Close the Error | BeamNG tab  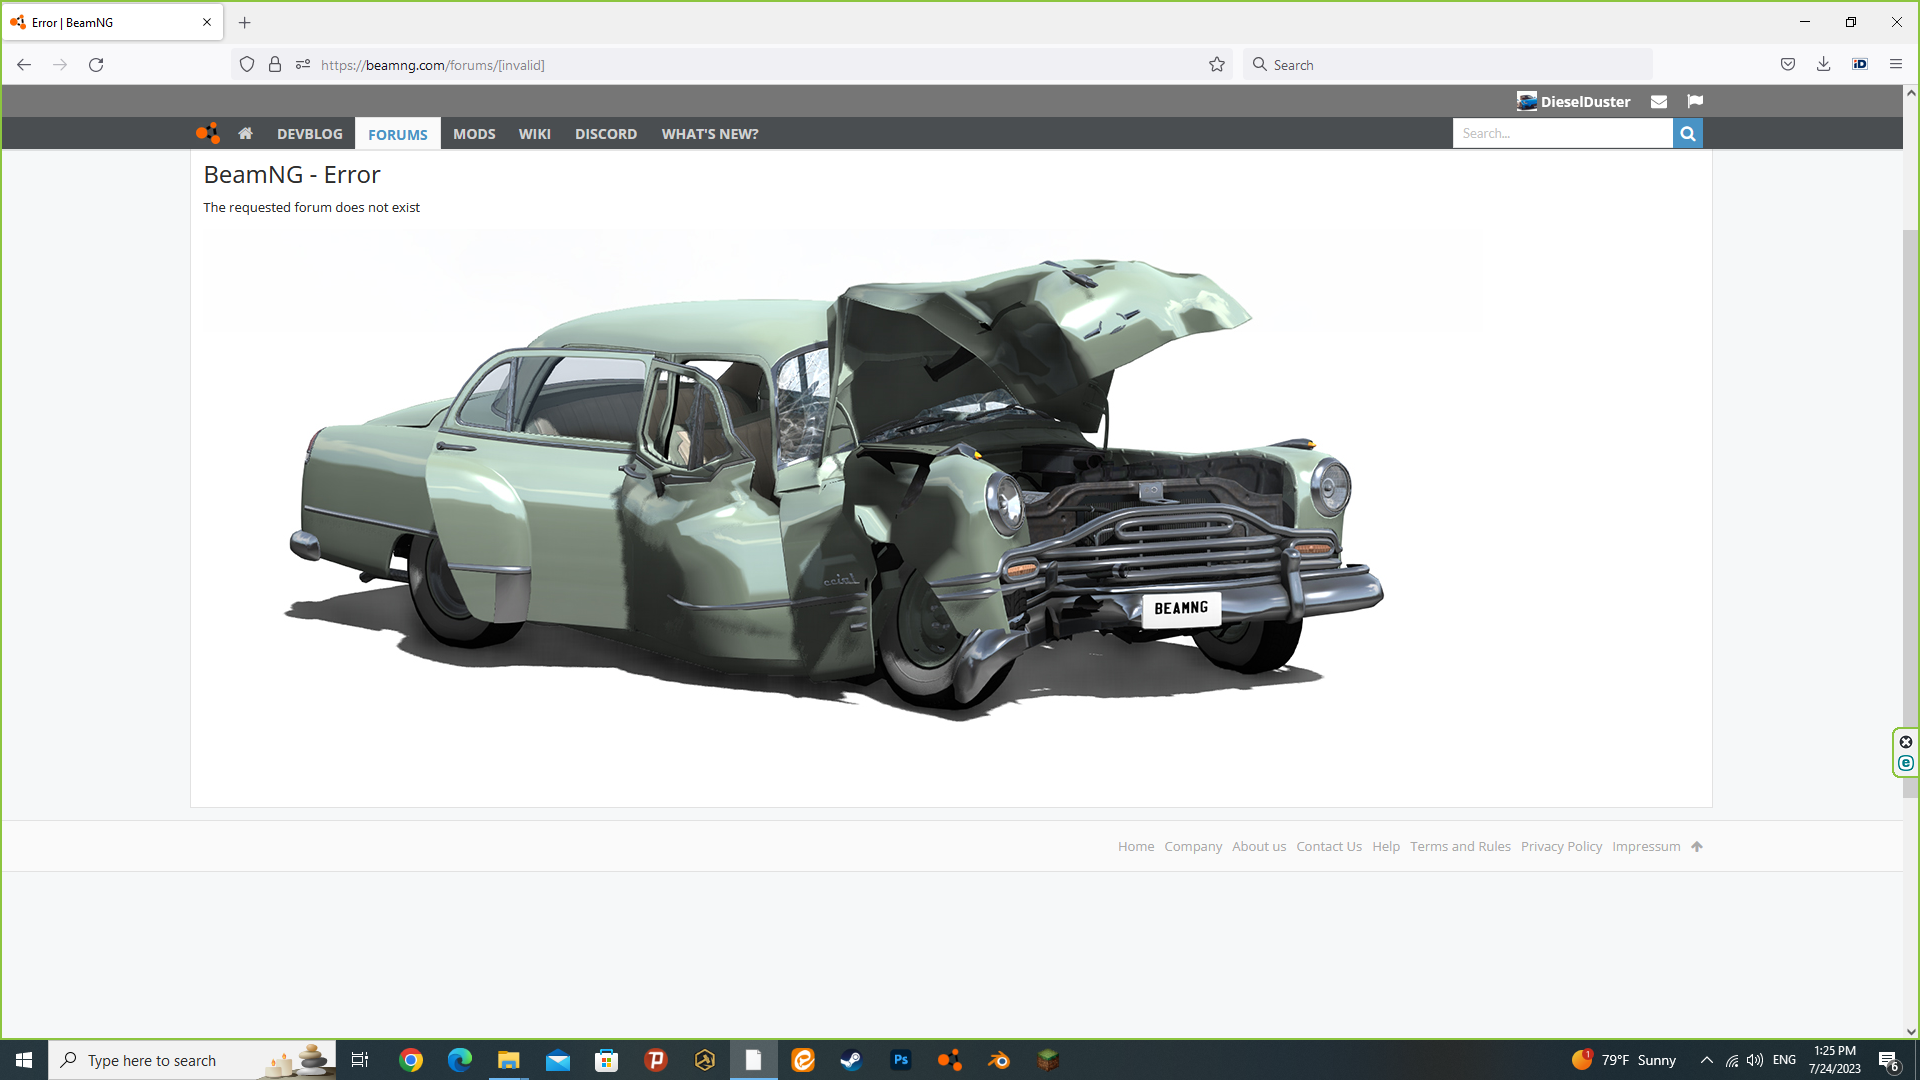tap(207, 22)
